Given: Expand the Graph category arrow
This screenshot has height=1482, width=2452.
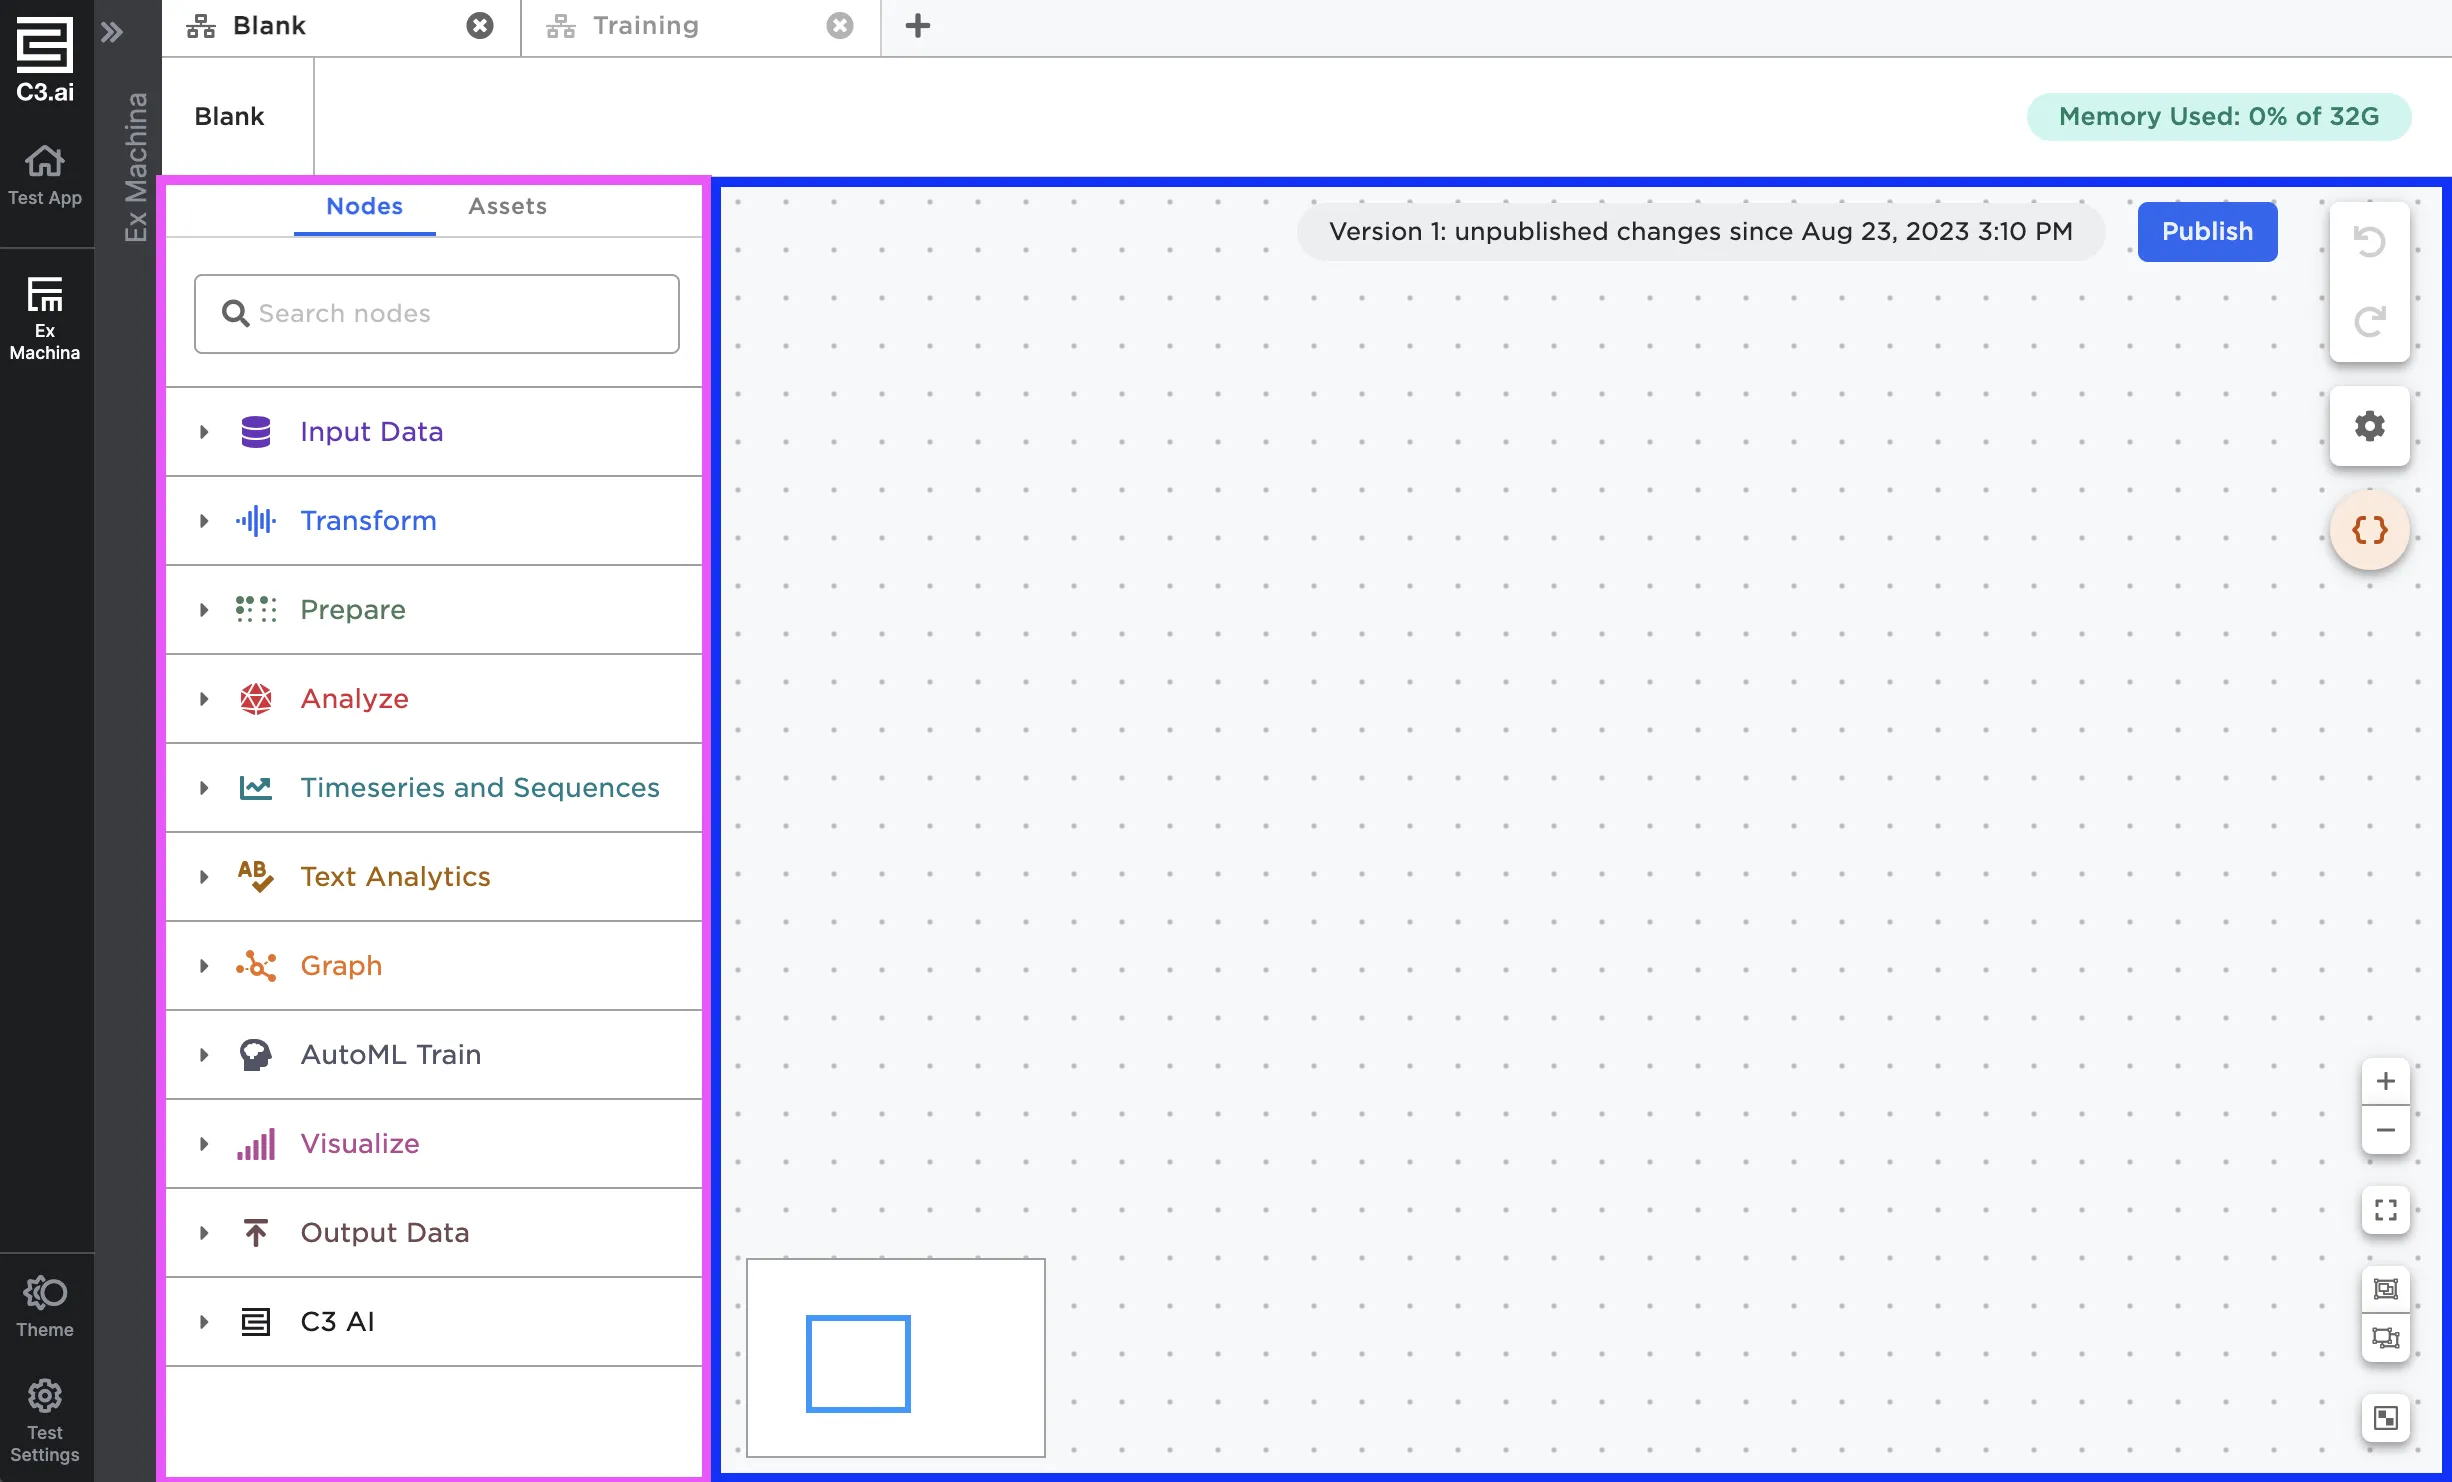Looking at the screenshot, I should click(x=204, y=966).
